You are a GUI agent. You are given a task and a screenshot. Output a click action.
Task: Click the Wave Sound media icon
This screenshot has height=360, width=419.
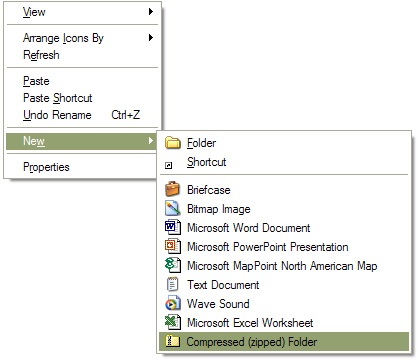[173, 303]
